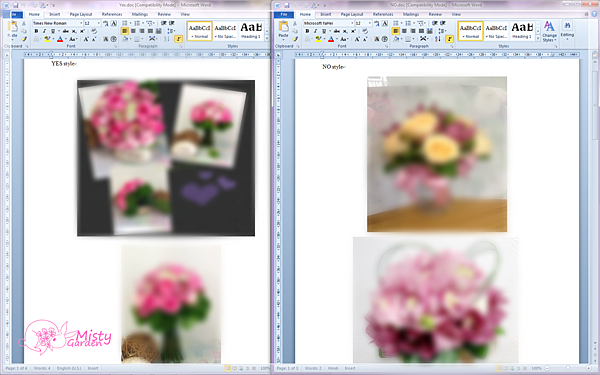Open the Insert tab in Yes.doc

pos(55,15)
